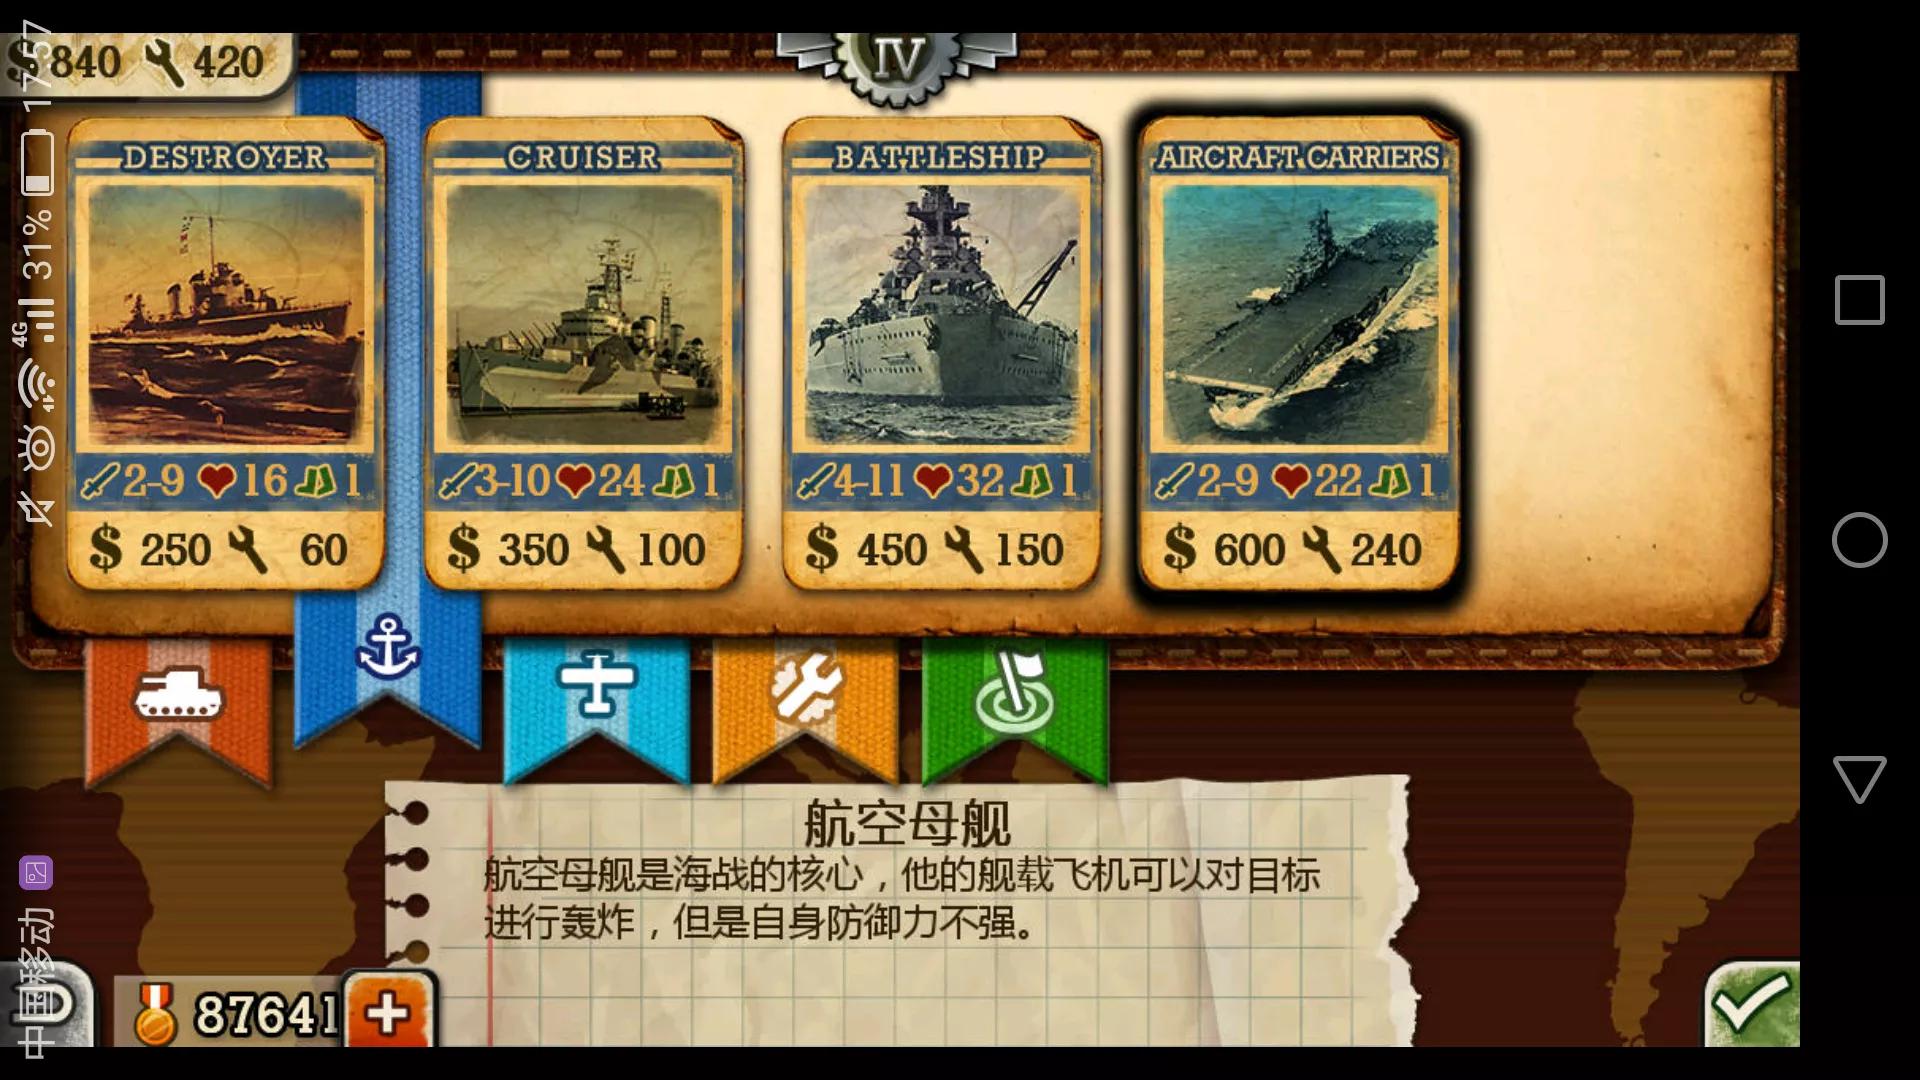Screen dimensions: 1920x1080
Task: Tap the Android home circle button
Action: click(1859, 540)
